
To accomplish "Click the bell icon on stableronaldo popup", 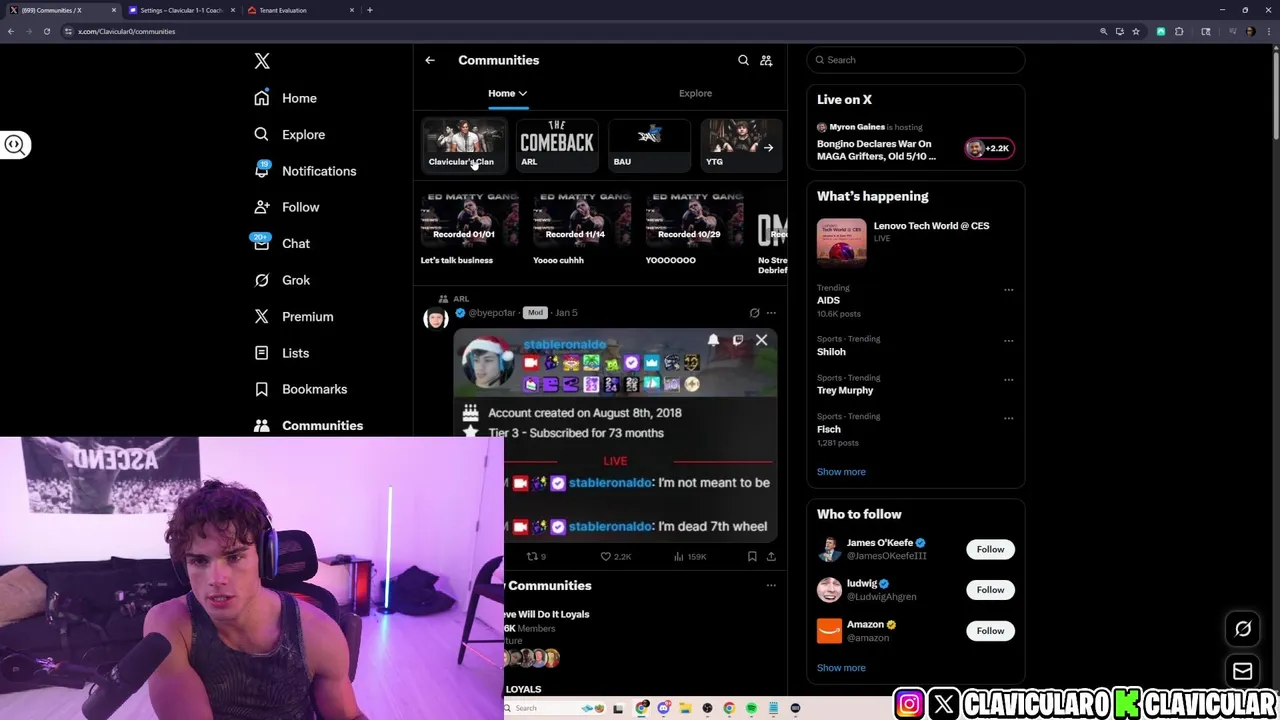I will [713, 340].
